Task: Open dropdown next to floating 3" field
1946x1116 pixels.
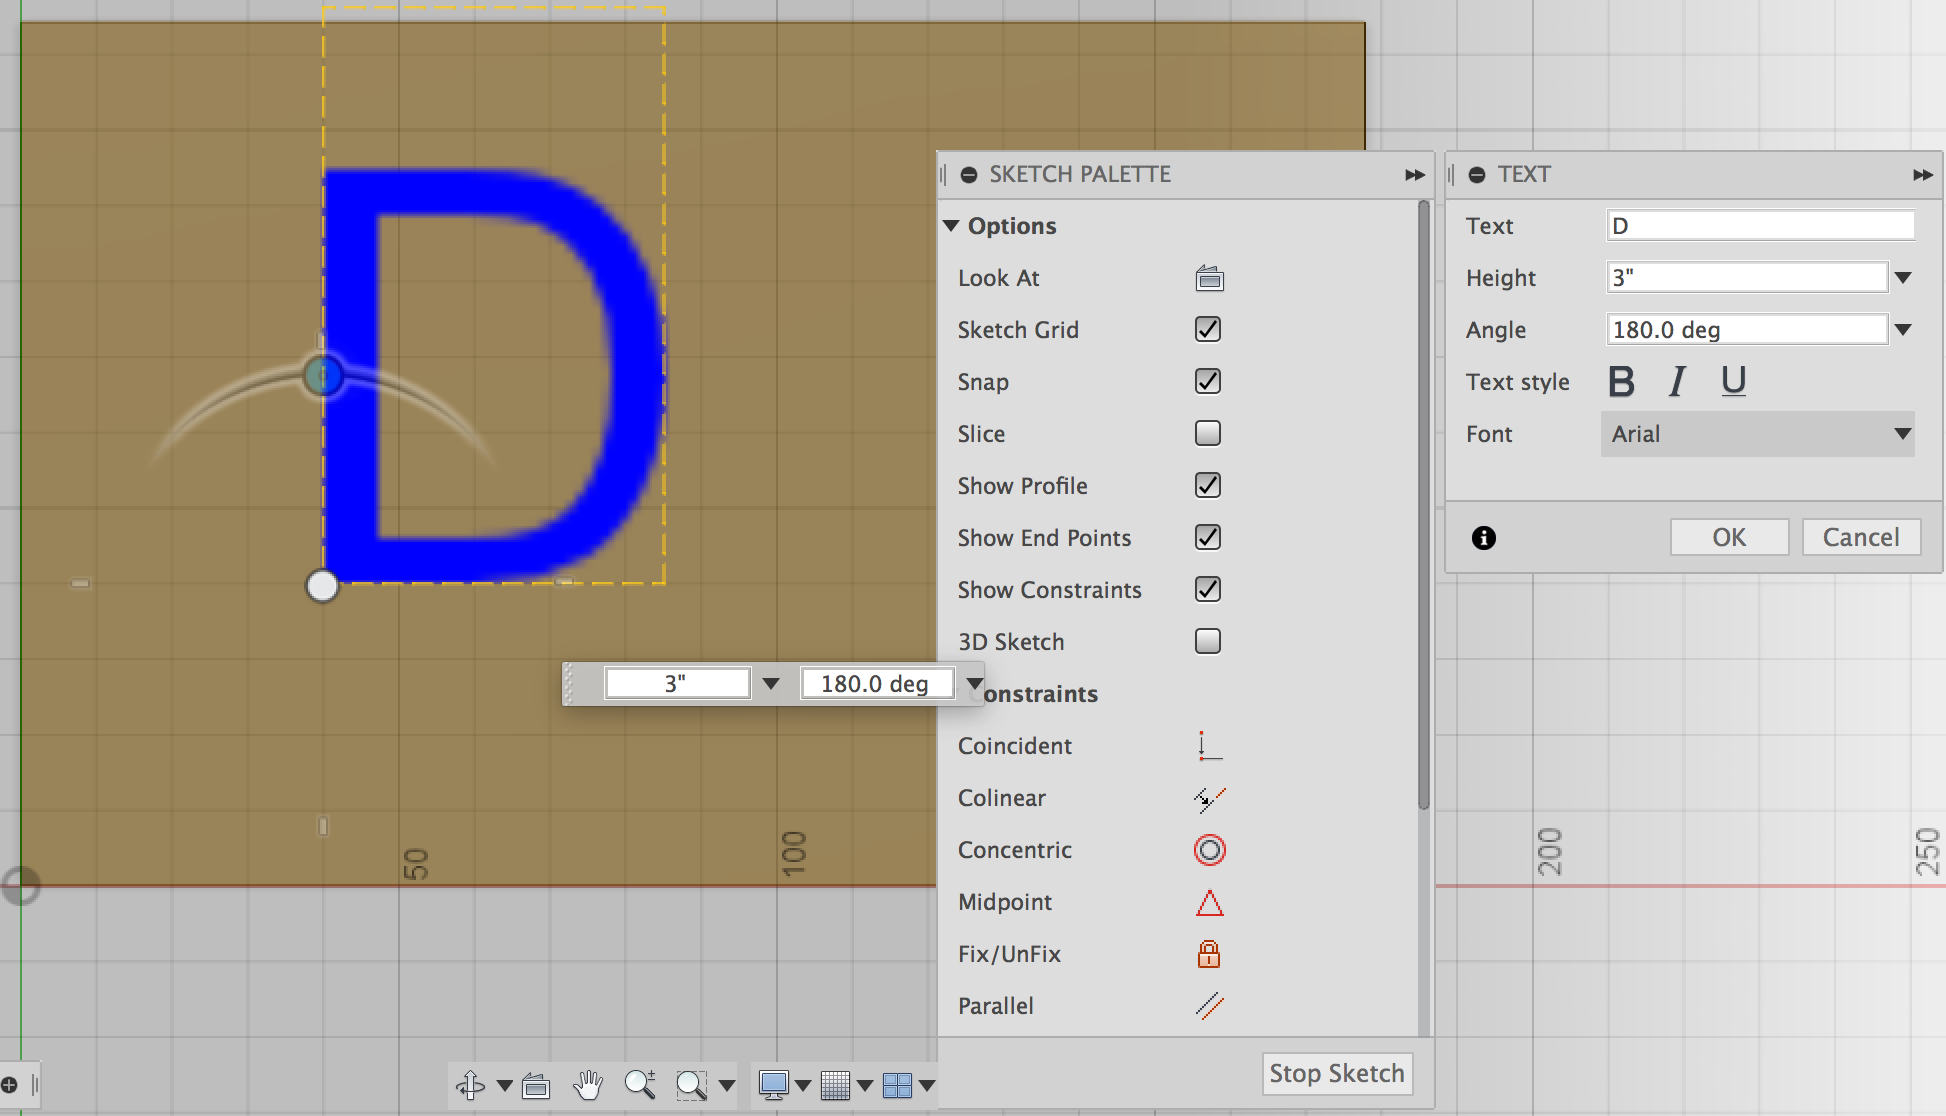Action: point(771,684)
